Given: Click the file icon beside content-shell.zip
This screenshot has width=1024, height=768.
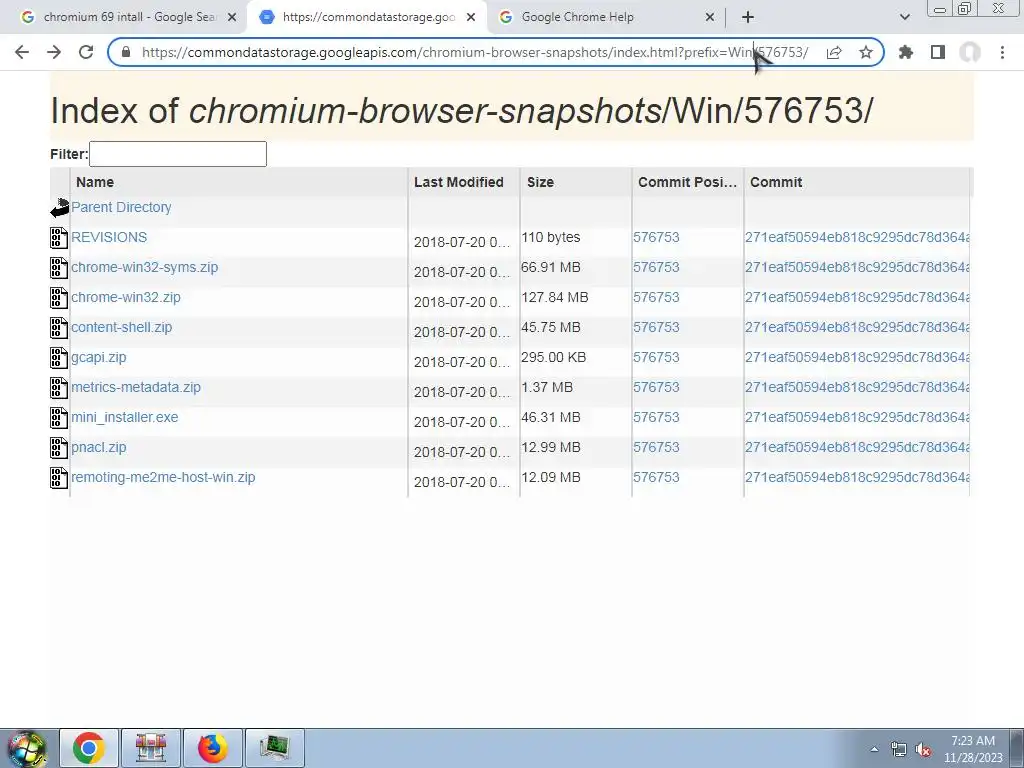Looking at the screenshot, I should pyautogui.click(x=59, y=328).
